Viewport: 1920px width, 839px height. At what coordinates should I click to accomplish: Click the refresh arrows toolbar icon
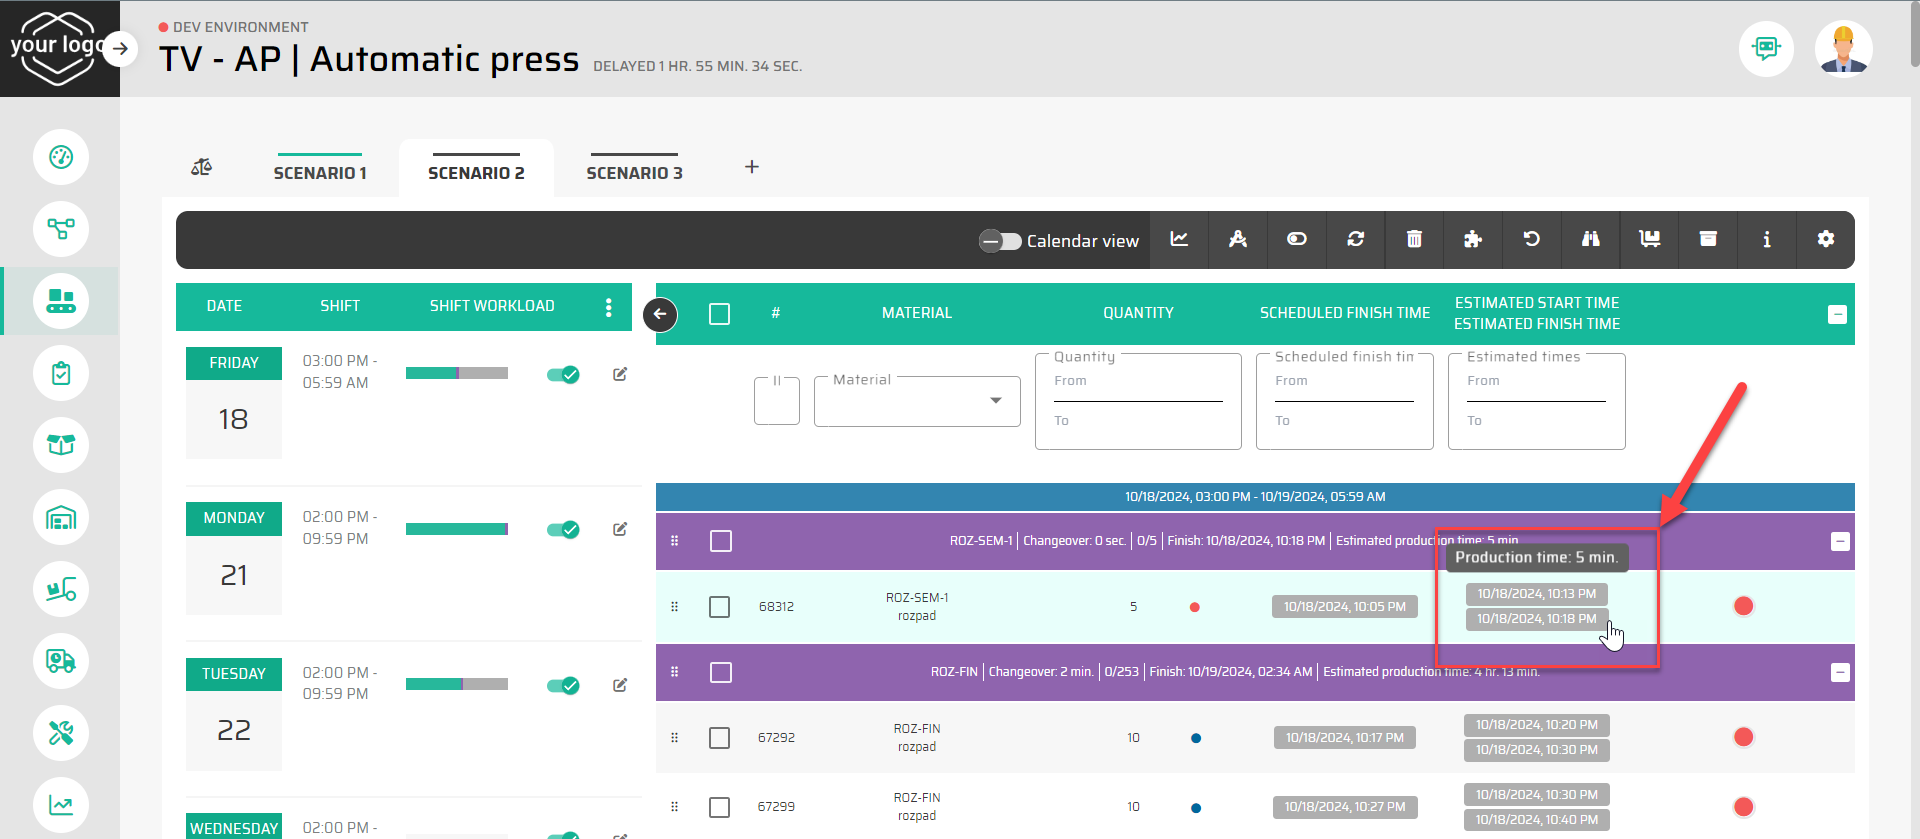click(1355, 240)
